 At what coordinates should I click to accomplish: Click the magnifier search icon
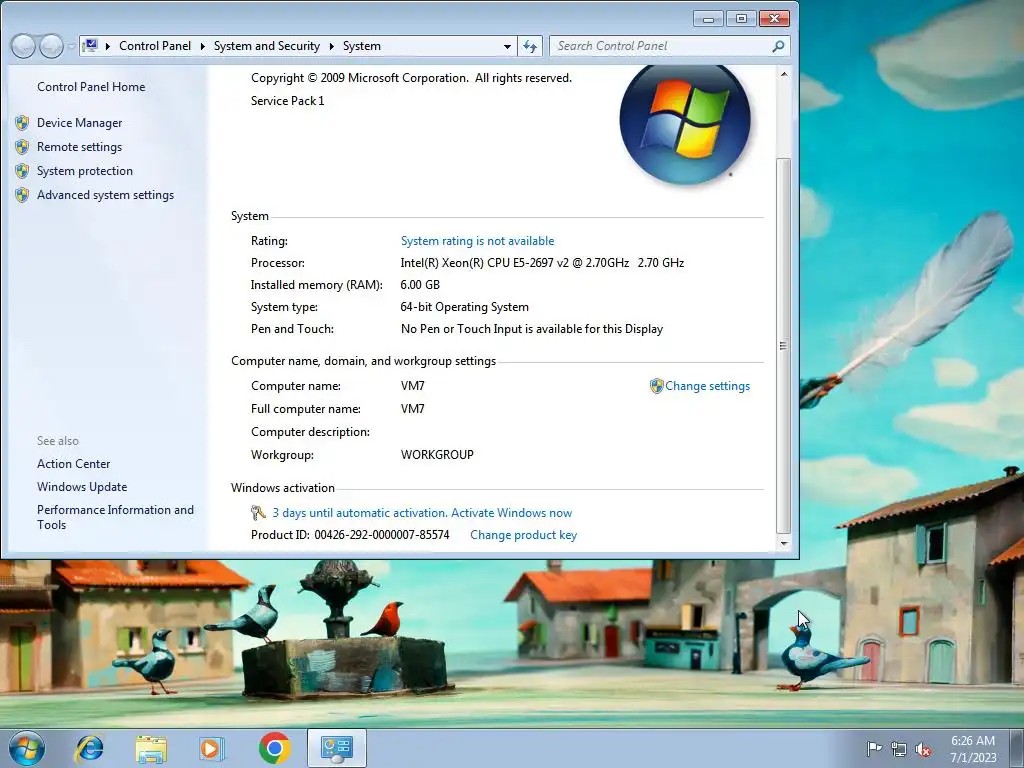coord(778,46)
